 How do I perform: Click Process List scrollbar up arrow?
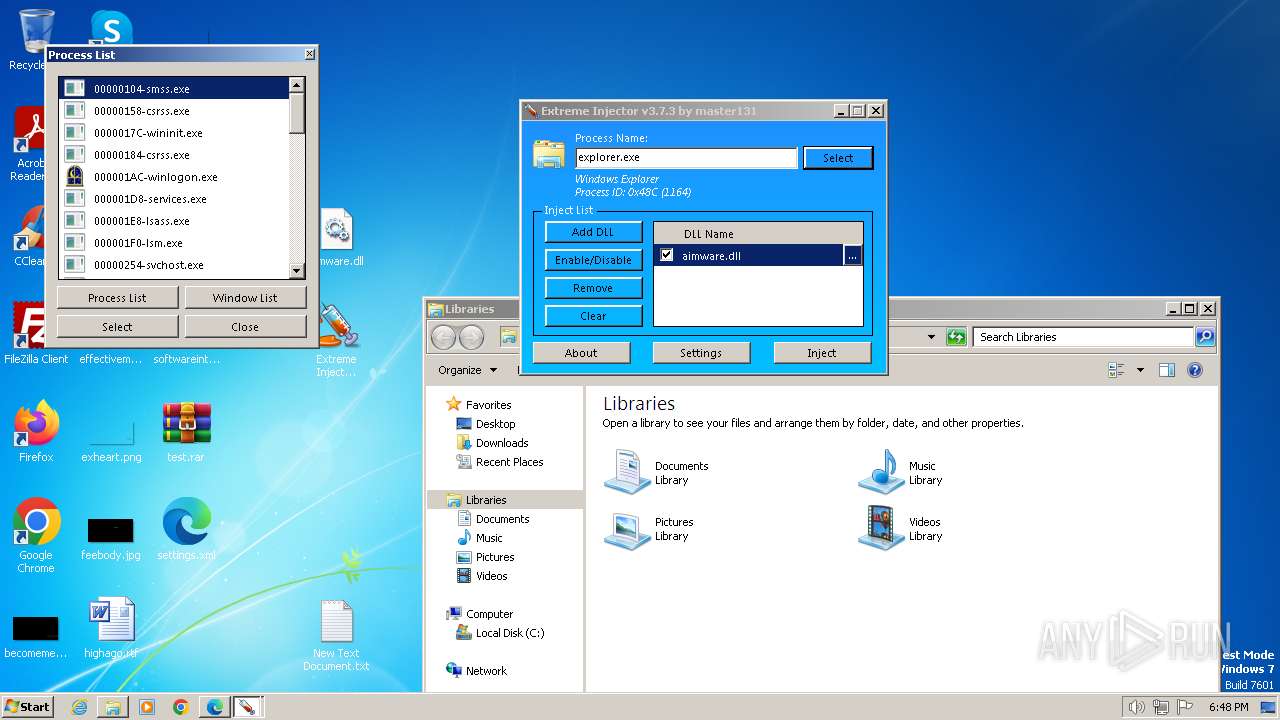tap(296, 86)
